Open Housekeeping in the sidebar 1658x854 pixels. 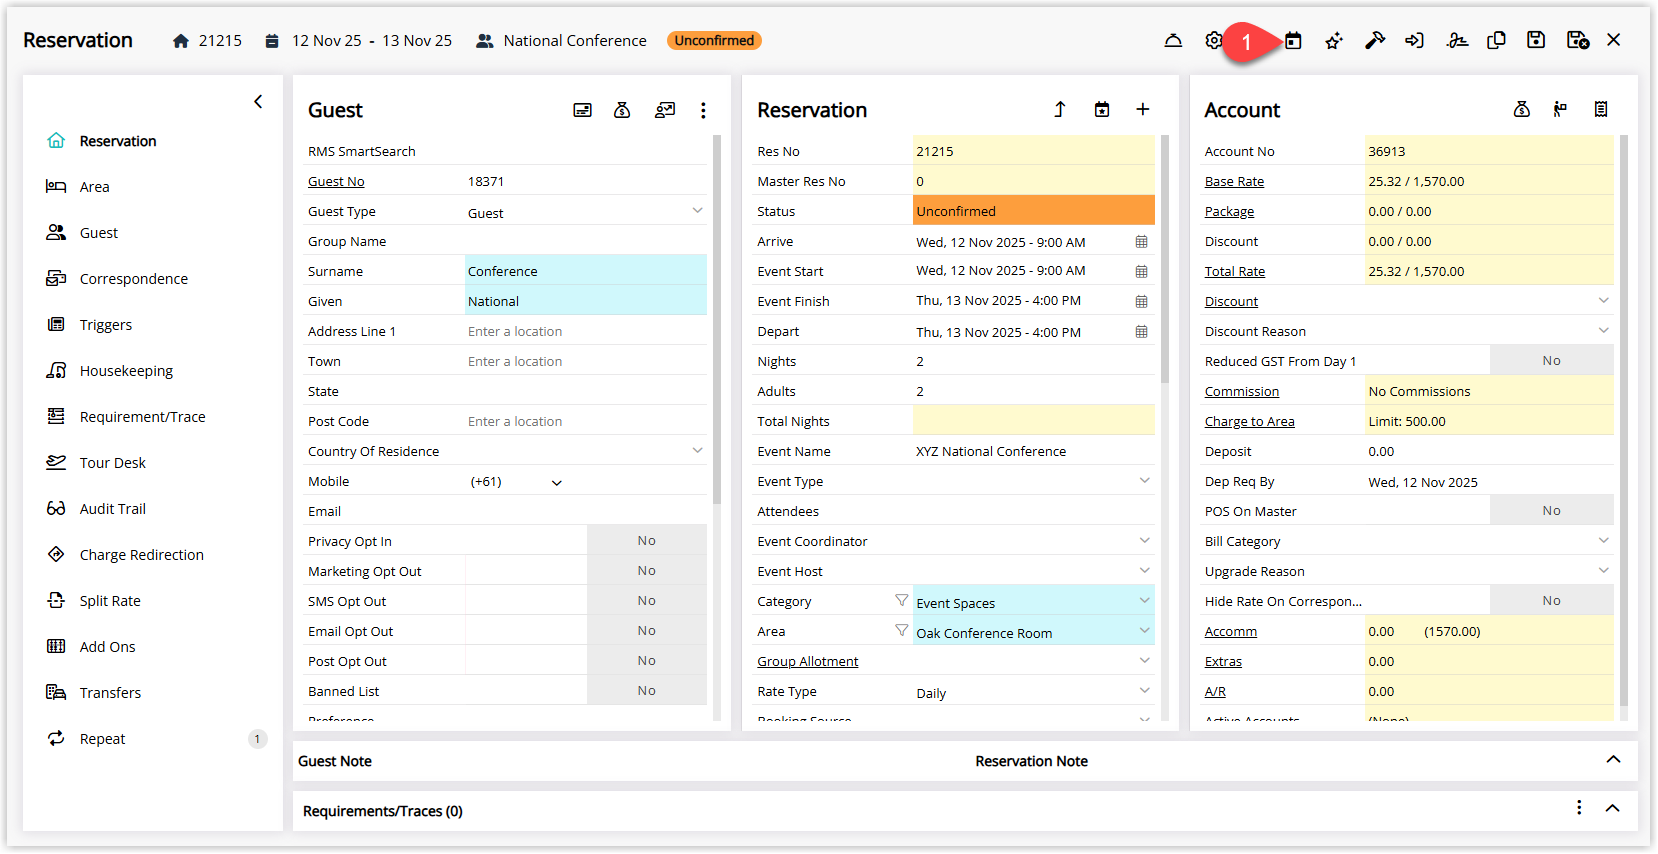(126, 371)
